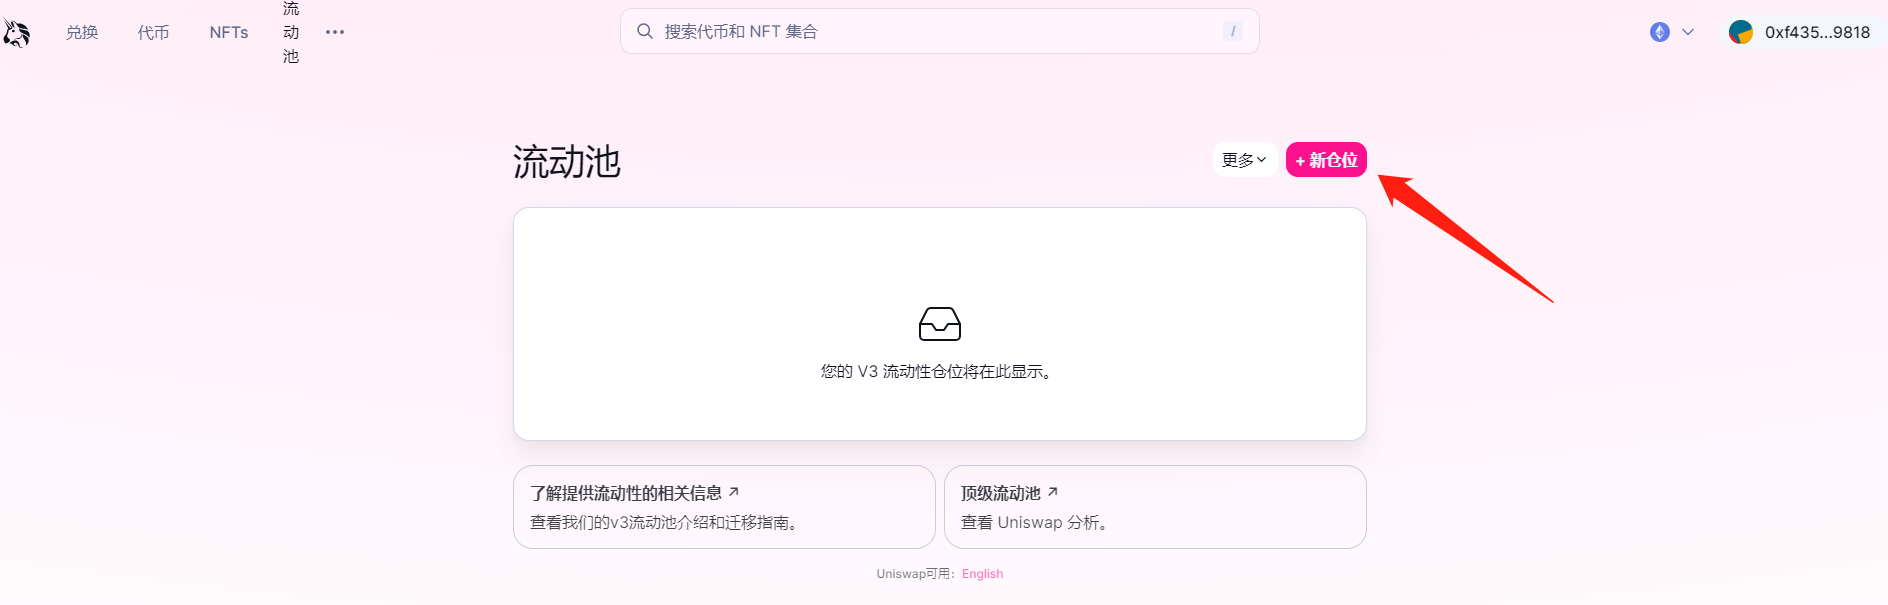Open the three-dots more menu in navbar
This screenshot has height=605, width=1888.
tap(335, 32)
